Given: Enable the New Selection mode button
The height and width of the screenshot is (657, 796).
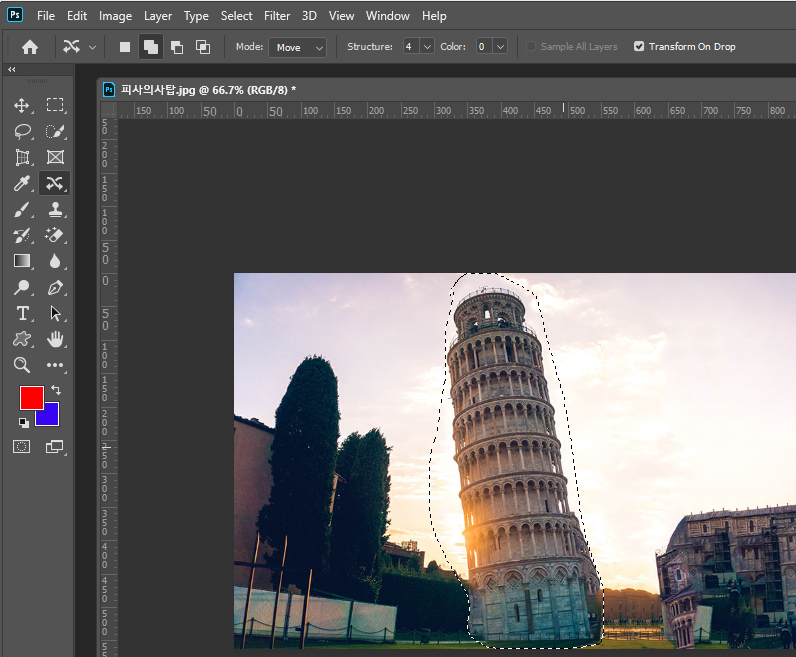Looking at the screenshot, I should click(125, 47).
